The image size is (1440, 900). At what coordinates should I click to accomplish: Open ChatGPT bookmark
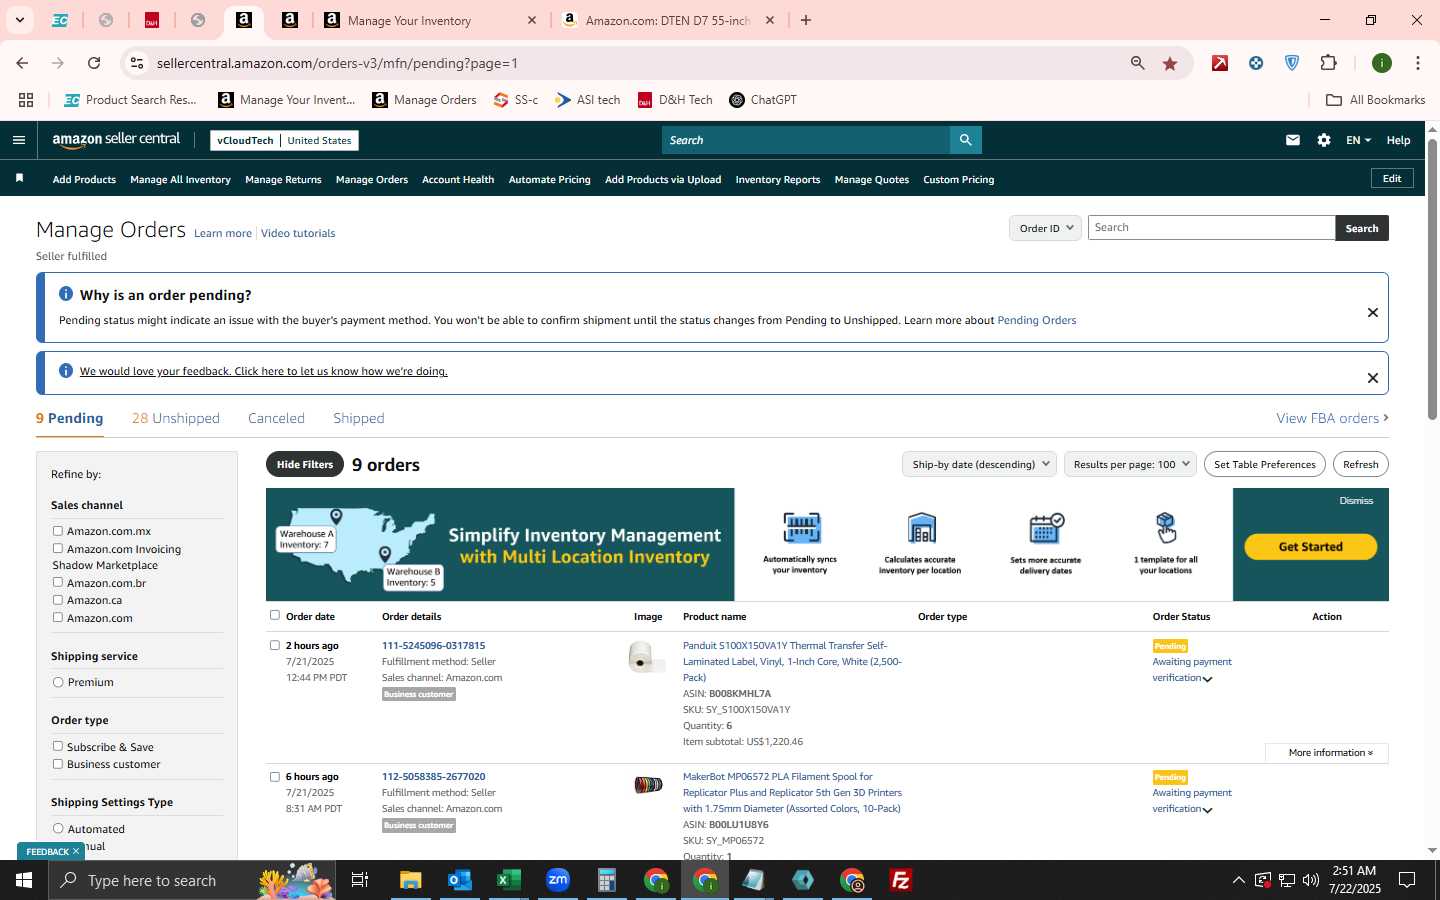coord(763,100)
